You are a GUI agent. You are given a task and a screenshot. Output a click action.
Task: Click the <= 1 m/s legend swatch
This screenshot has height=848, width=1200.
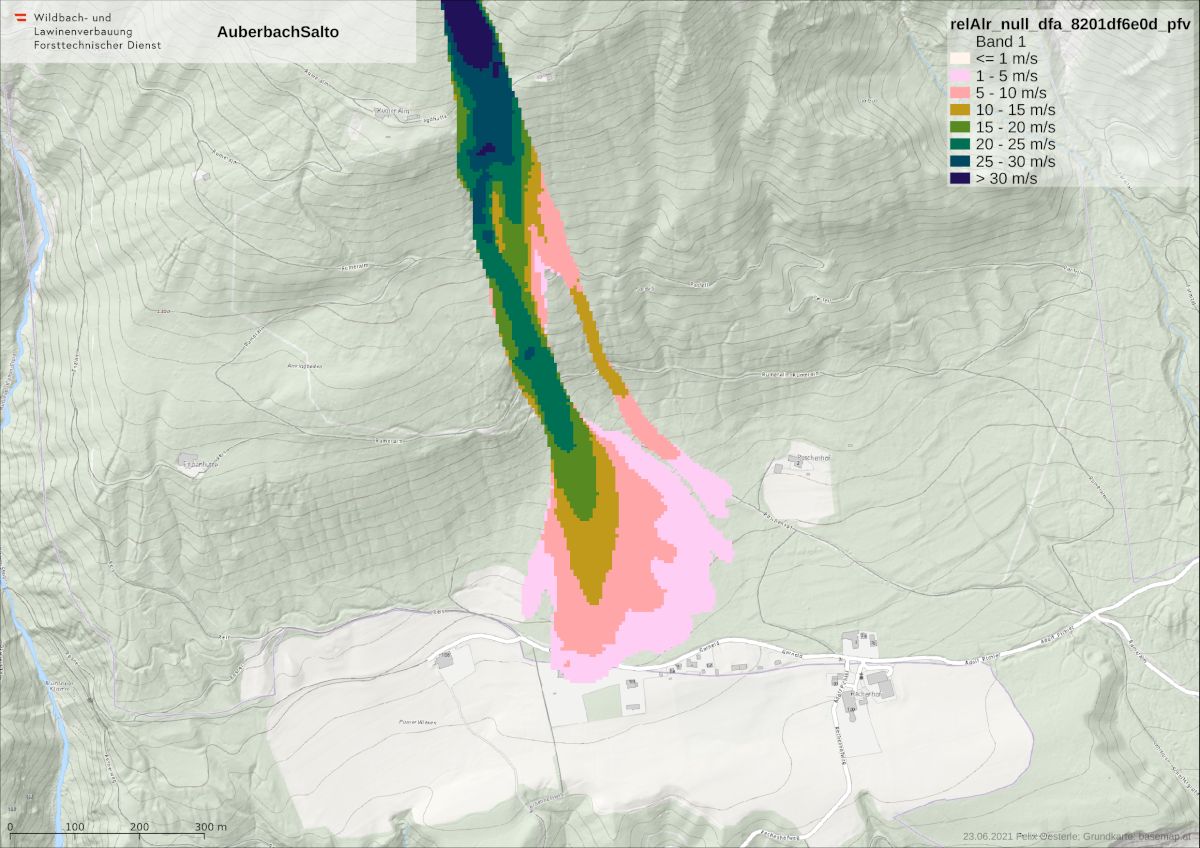pyautogui.click(x=960, y=59)
